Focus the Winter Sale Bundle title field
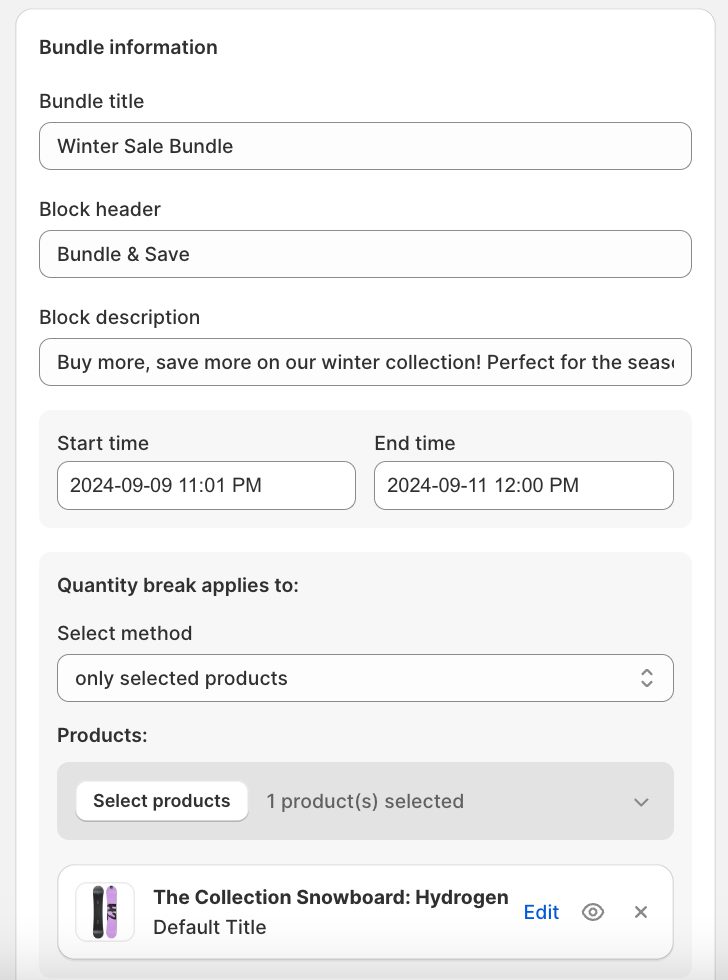The image size is (728, 980). (365, 146)
